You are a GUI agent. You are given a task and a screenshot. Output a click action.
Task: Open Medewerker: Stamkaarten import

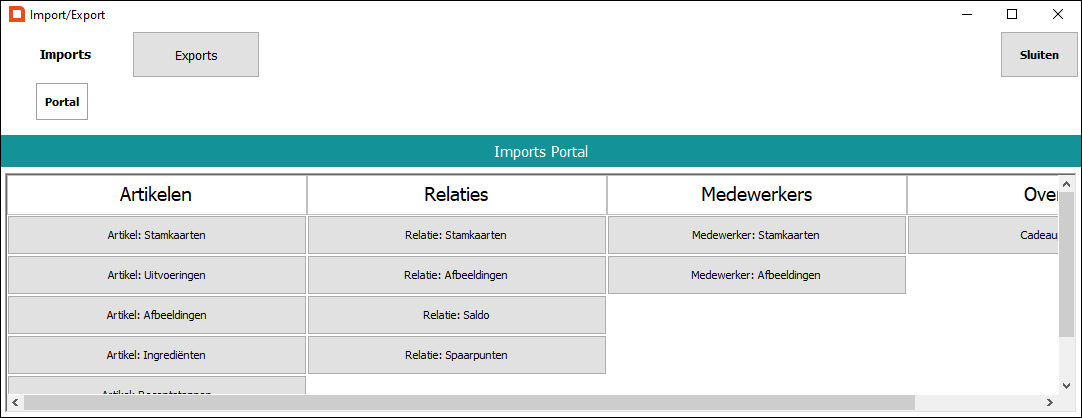[757, 235]
